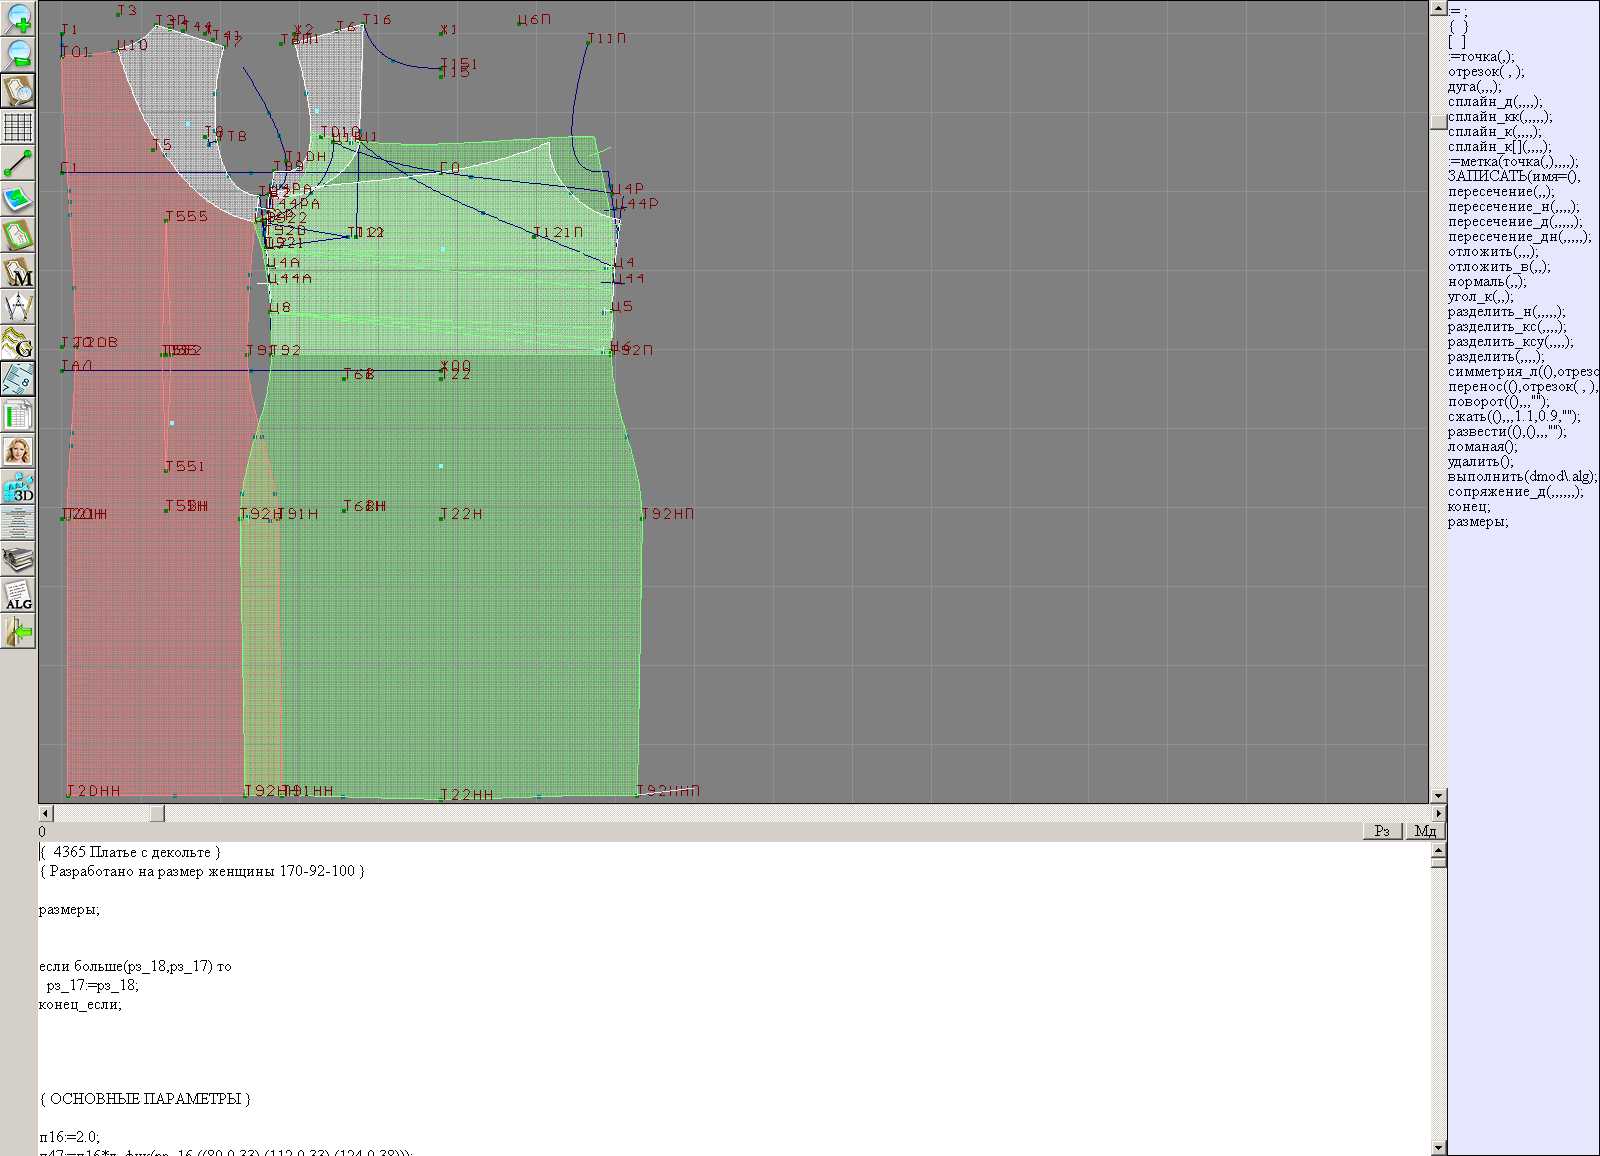Launch the 3D view icon
This screenshot has width=1600, height=1156.
coord(18,487)
